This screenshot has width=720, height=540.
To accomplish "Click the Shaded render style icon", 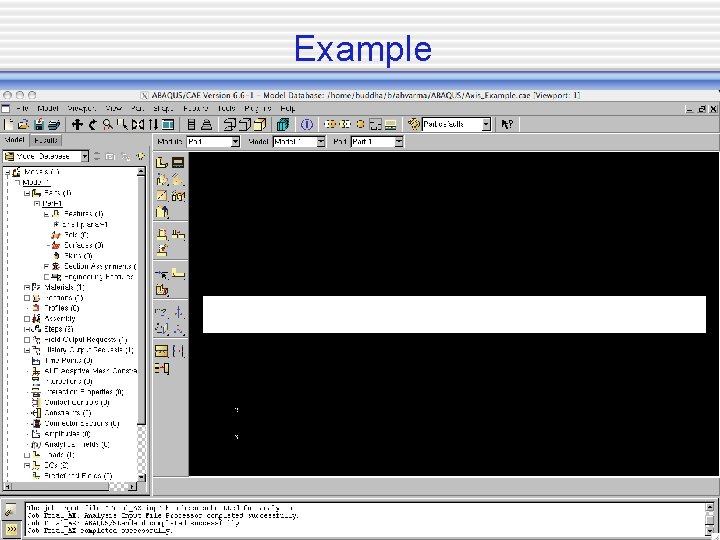I will pyautogui.click(x=260, y=124).
